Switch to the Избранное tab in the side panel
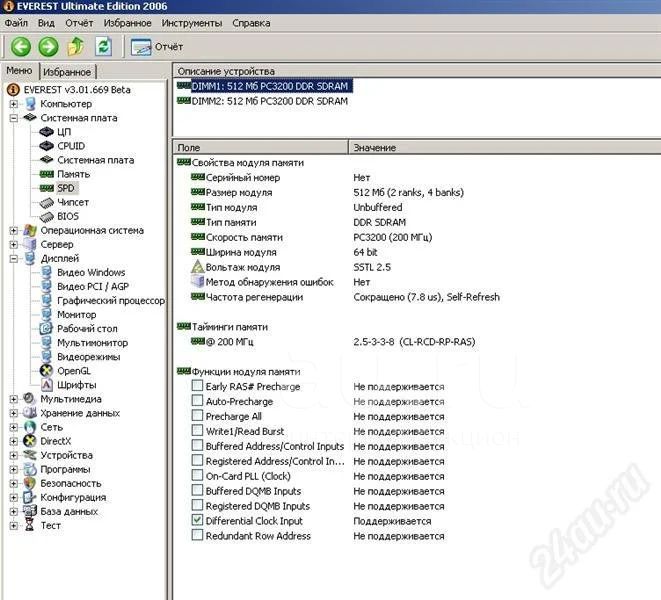Screen dimensions: 661x600 click(x=67, y=72)
